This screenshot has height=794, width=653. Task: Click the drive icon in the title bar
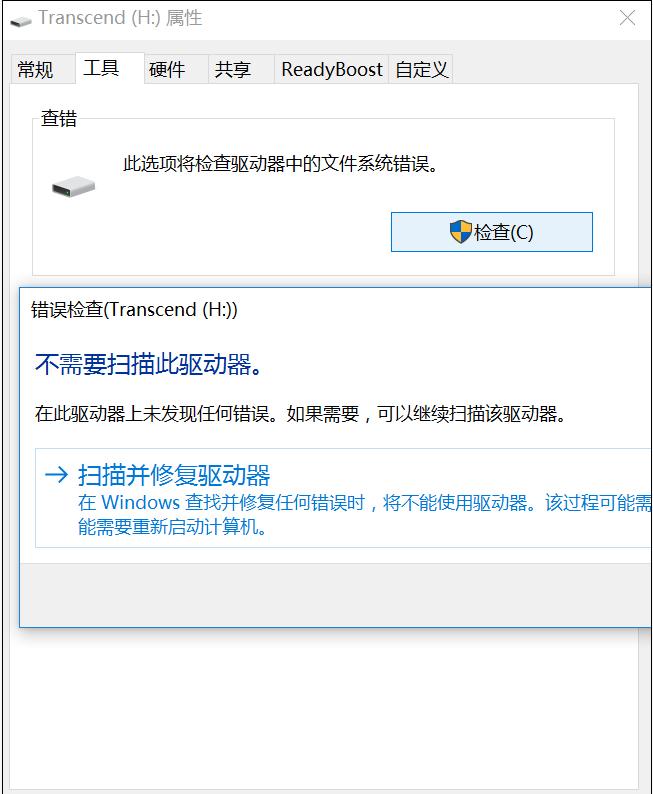[x=21, y=21]
